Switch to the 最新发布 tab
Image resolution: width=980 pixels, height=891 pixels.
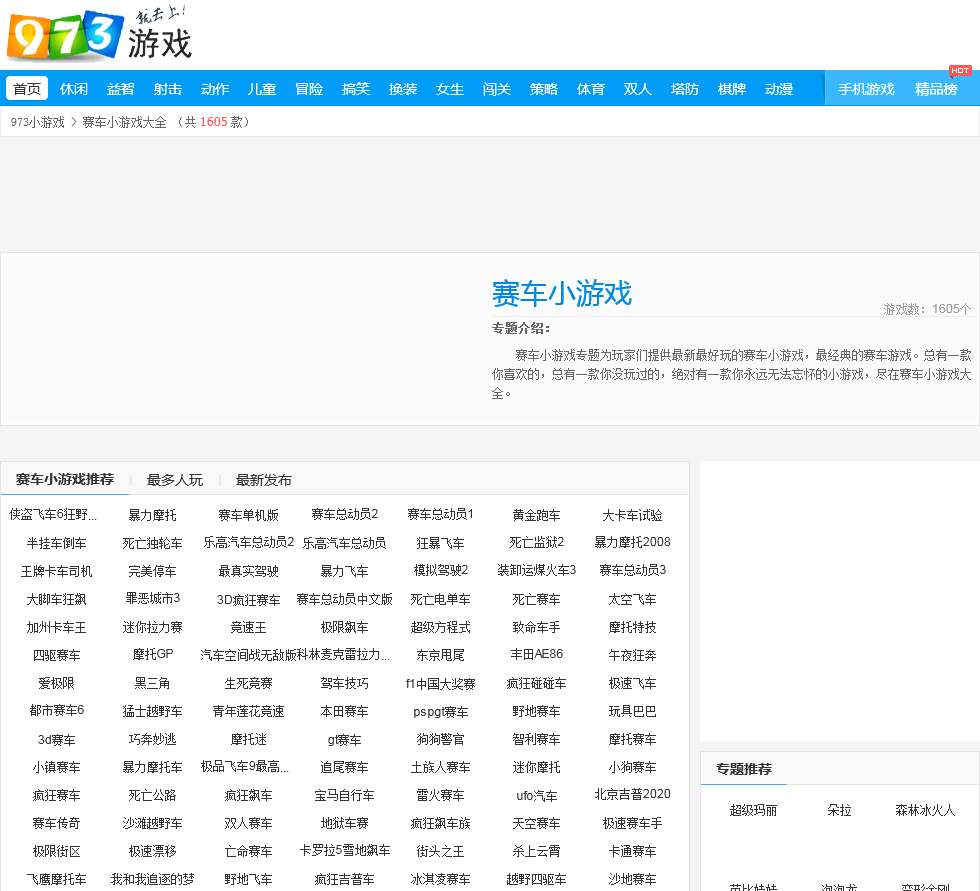point(263,480)
